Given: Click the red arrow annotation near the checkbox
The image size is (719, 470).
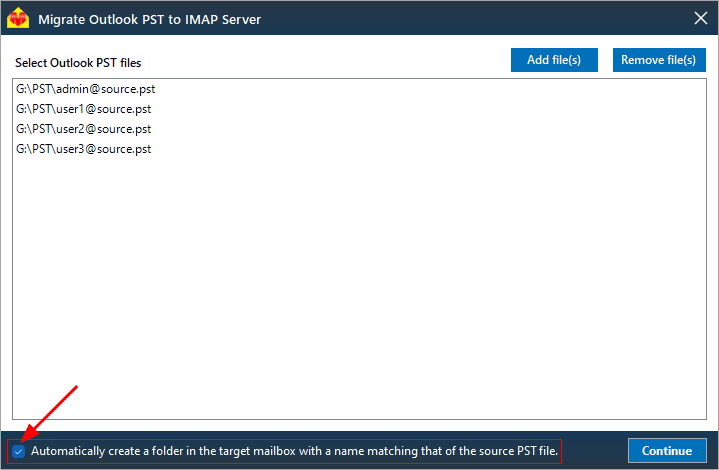Looking at the screenshot, I should (x=50, y=412).
